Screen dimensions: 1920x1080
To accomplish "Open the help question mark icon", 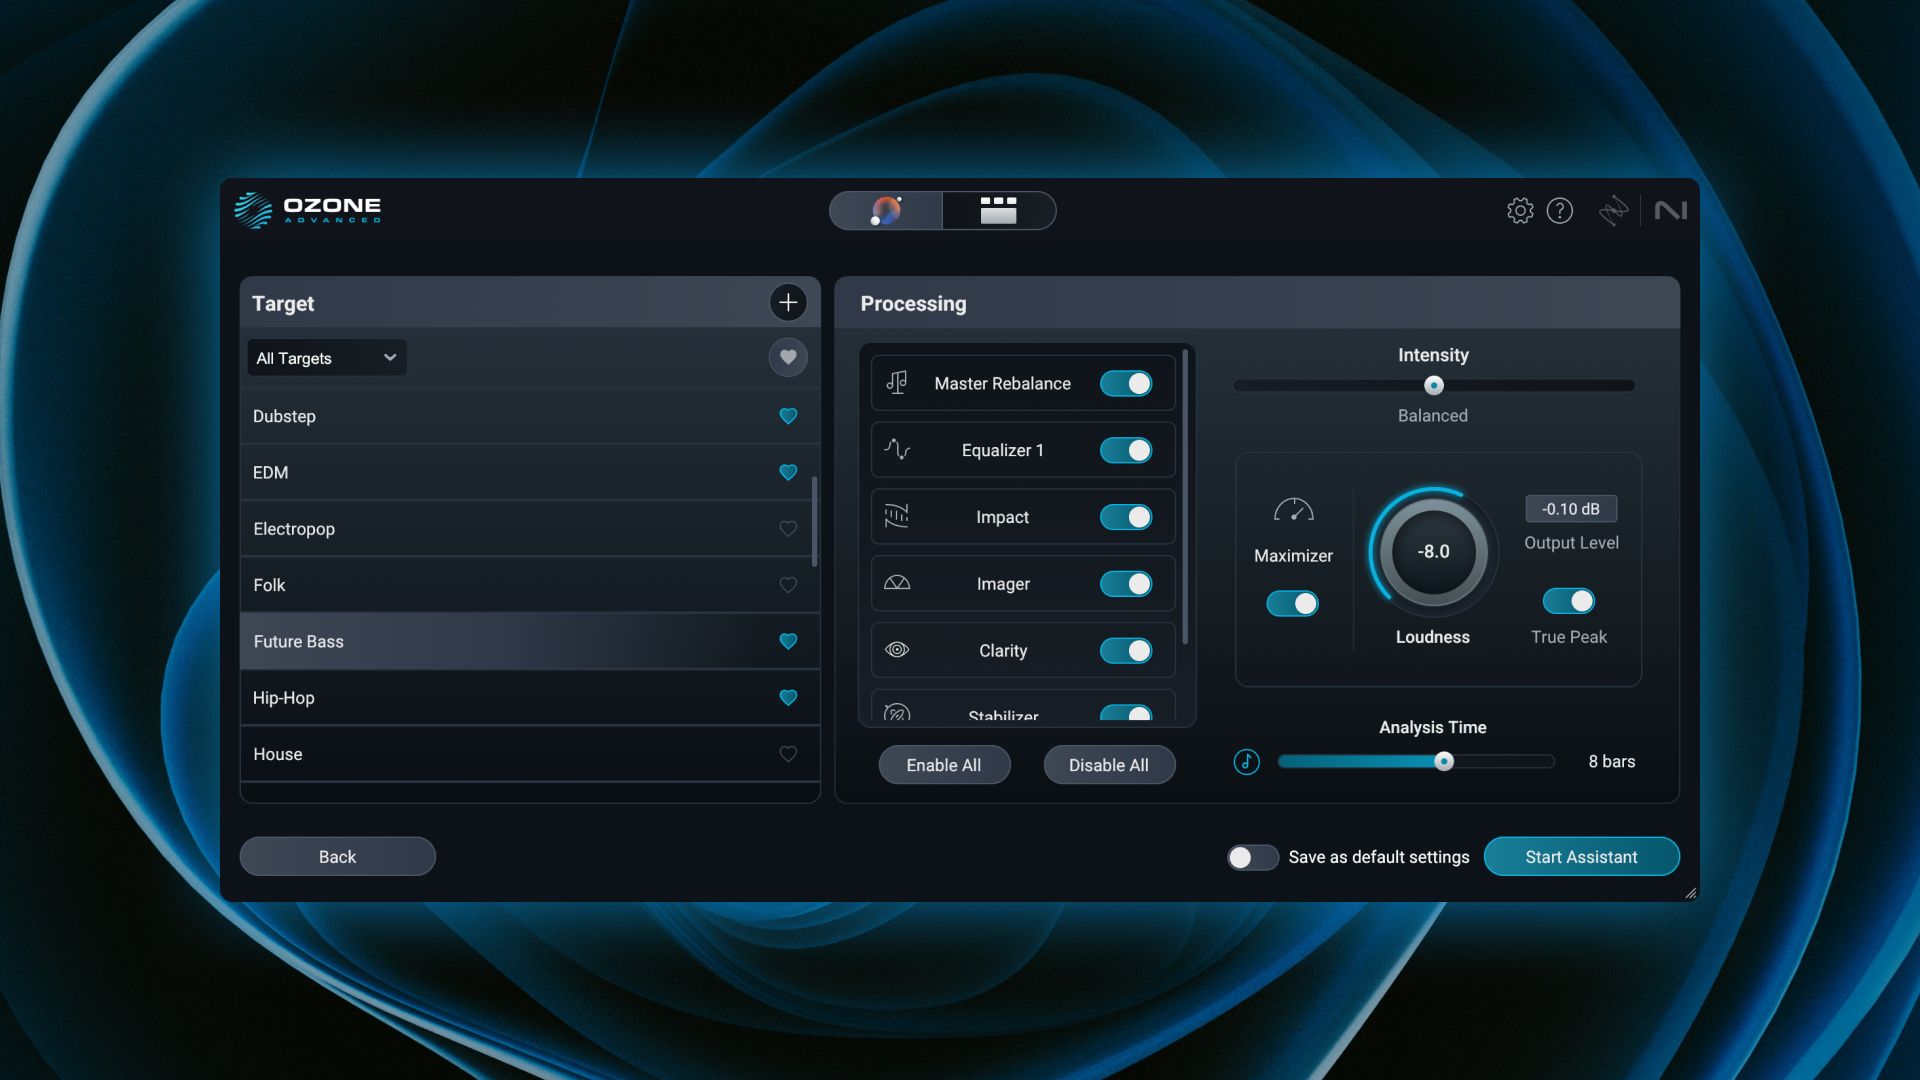I will [1560, 211].
